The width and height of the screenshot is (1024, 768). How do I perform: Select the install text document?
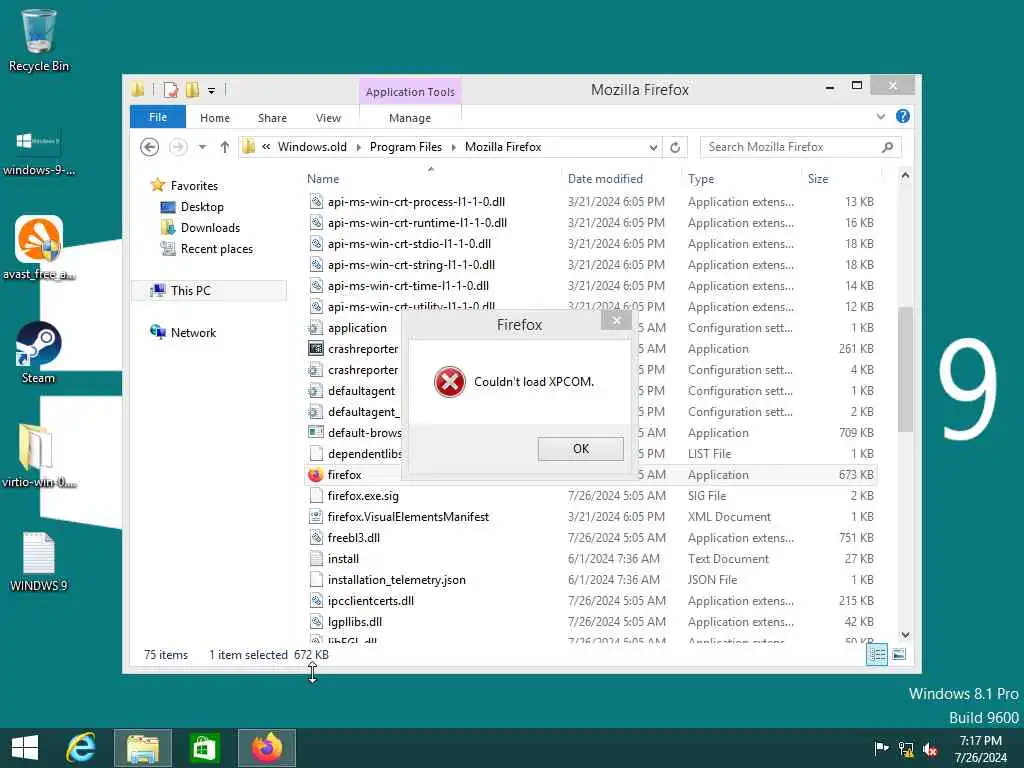tap(343, 558)
